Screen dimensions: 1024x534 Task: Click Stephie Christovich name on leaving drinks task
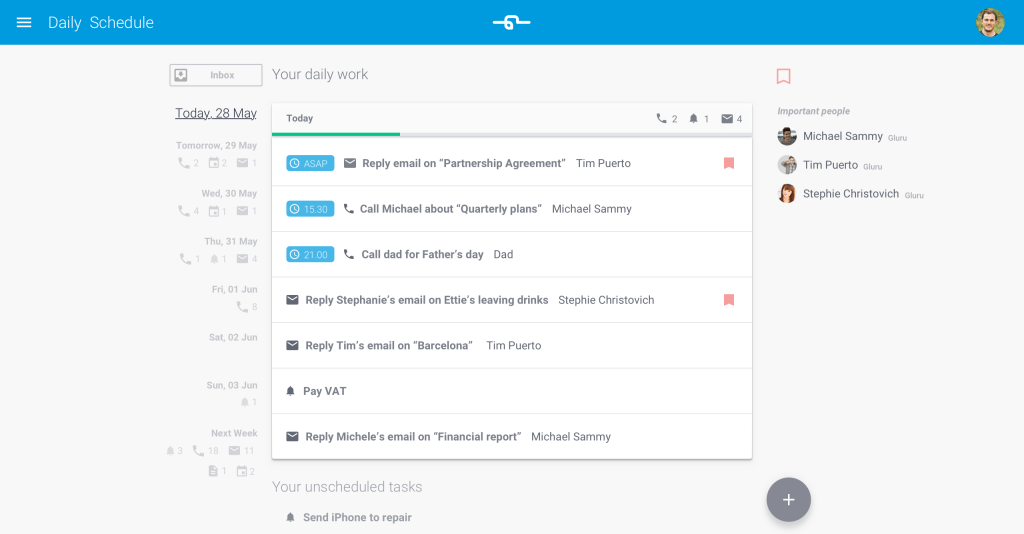click(606, 300)
